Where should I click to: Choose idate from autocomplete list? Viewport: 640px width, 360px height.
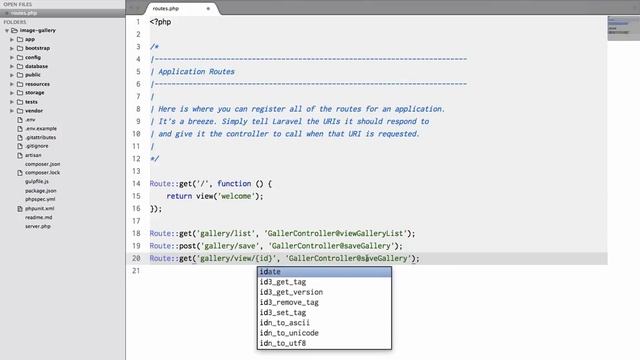click(324, 272)
